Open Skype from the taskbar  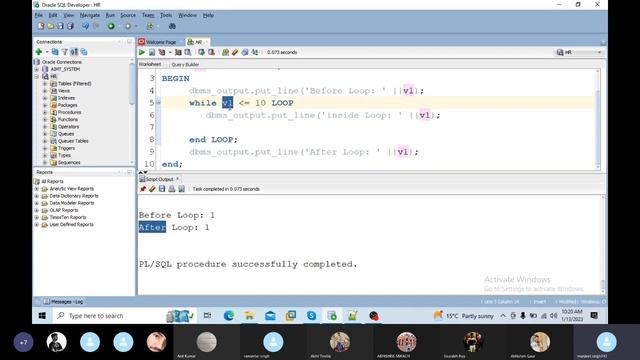pyautogui.click(x=311, y=316)
